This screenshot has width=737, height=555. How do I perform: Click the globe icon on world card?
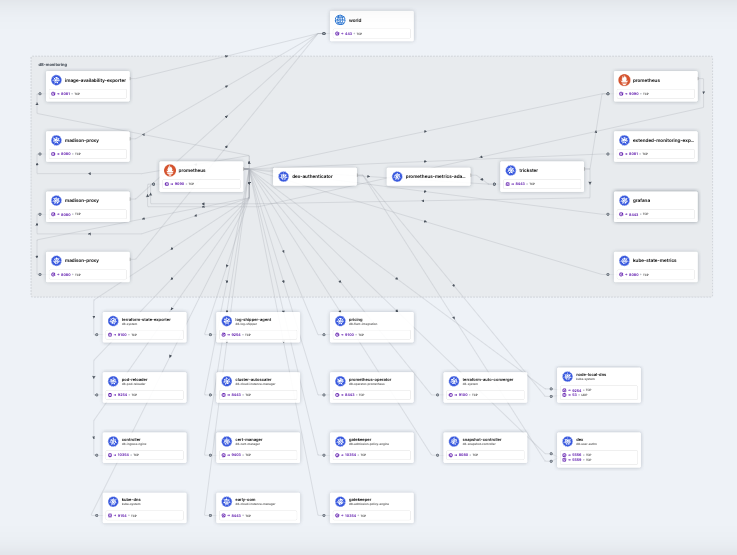[340, 20]
